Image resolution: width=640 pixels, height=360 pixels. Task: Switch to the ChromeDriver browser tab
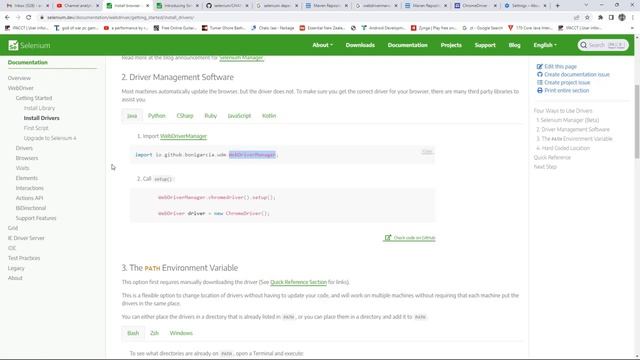pos(475,6)
